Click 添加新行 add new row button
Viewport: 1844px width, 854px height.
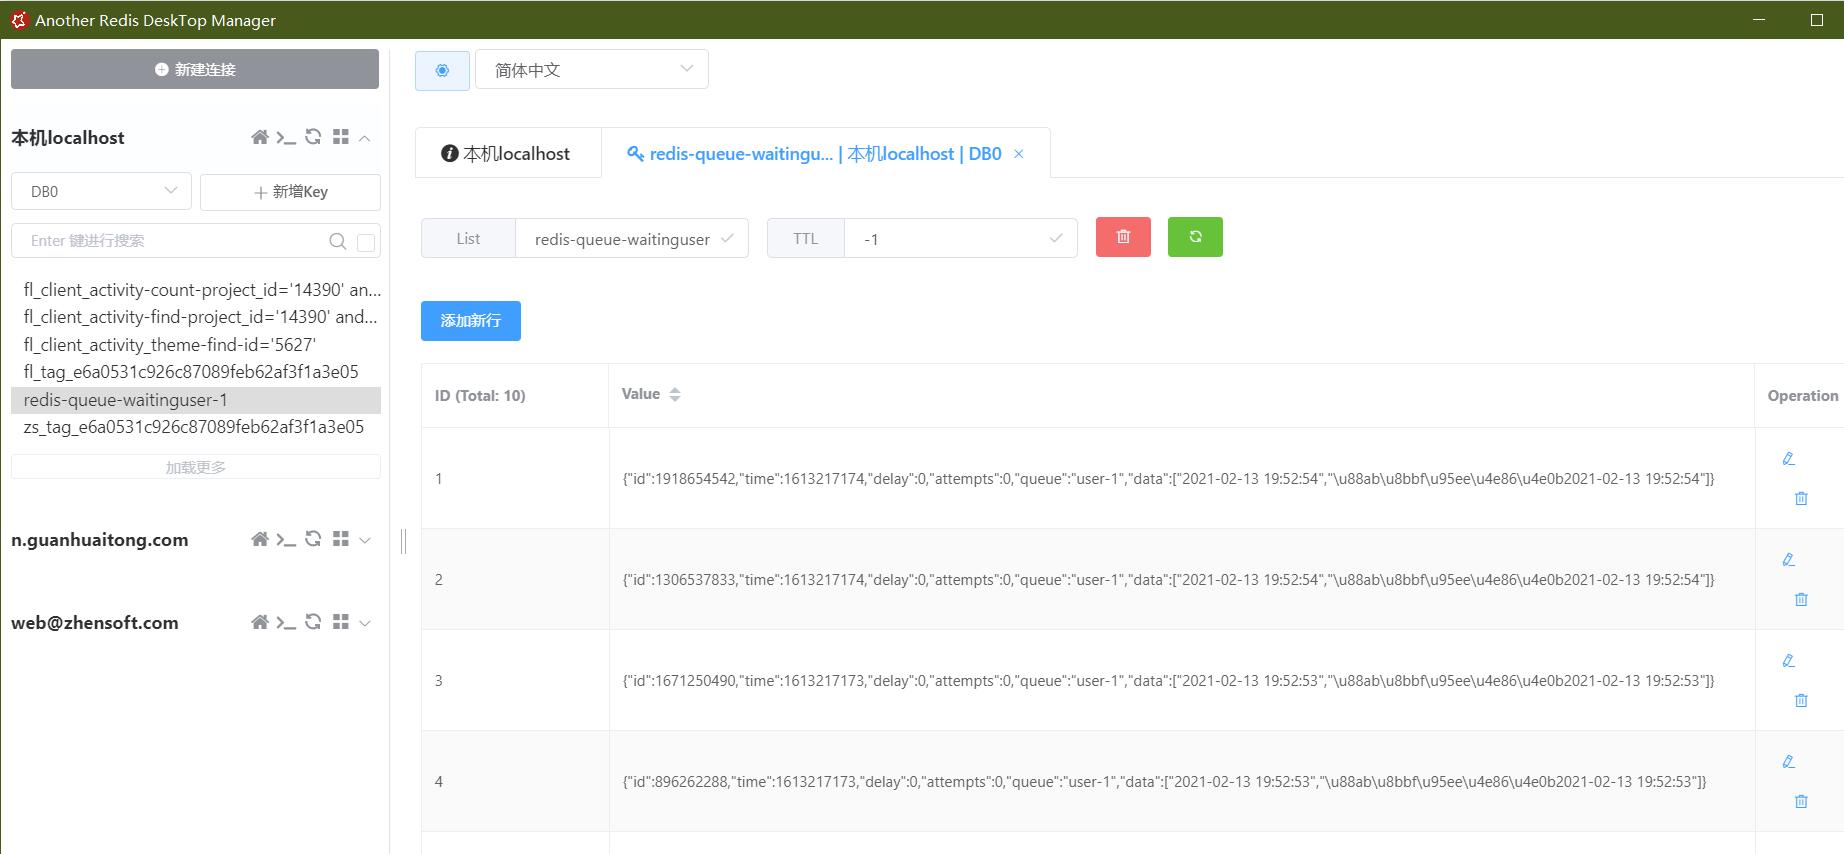pyautogui.click(x=471, y=321)
